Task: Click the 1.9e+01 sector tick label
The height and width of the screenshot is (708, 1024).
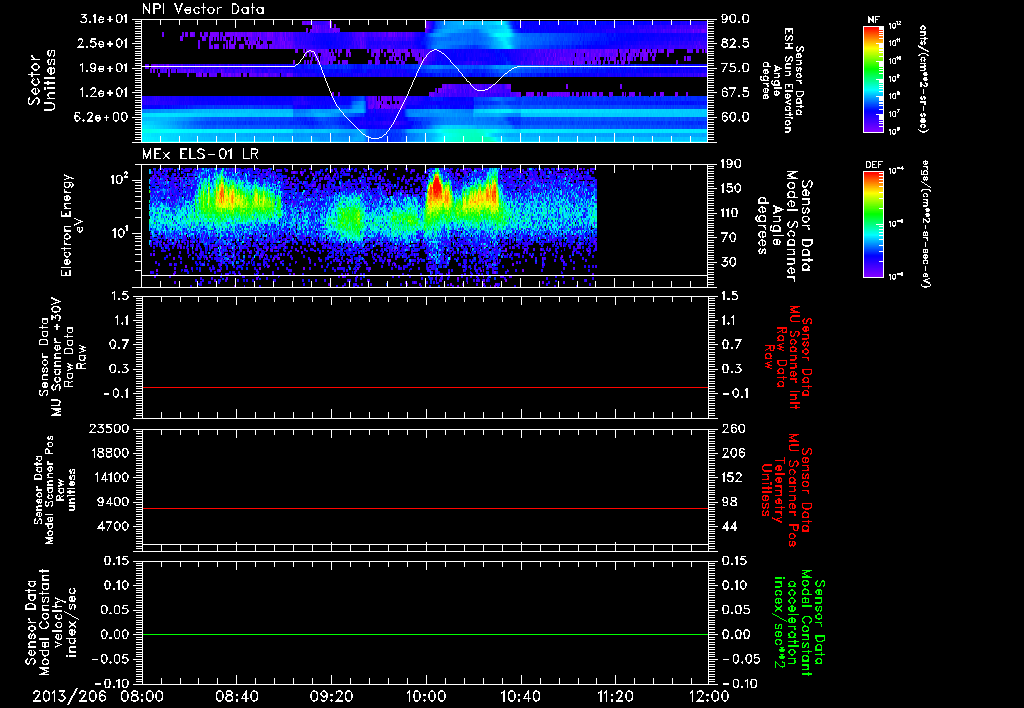Action: pyautogui.click(x=106, y=68)
